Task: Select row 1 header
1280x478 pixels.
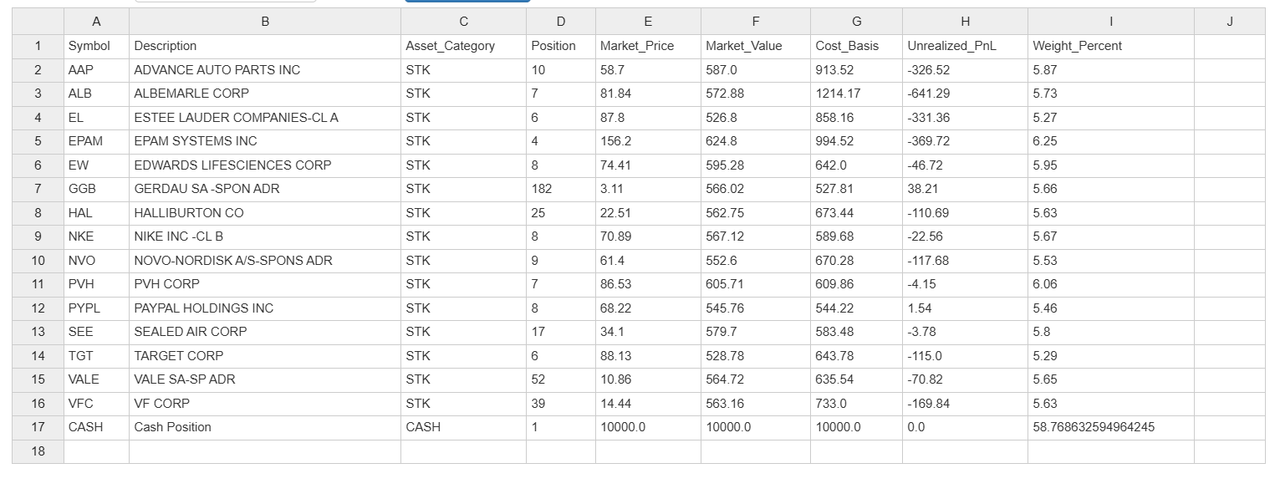Action: pos(38,46)
